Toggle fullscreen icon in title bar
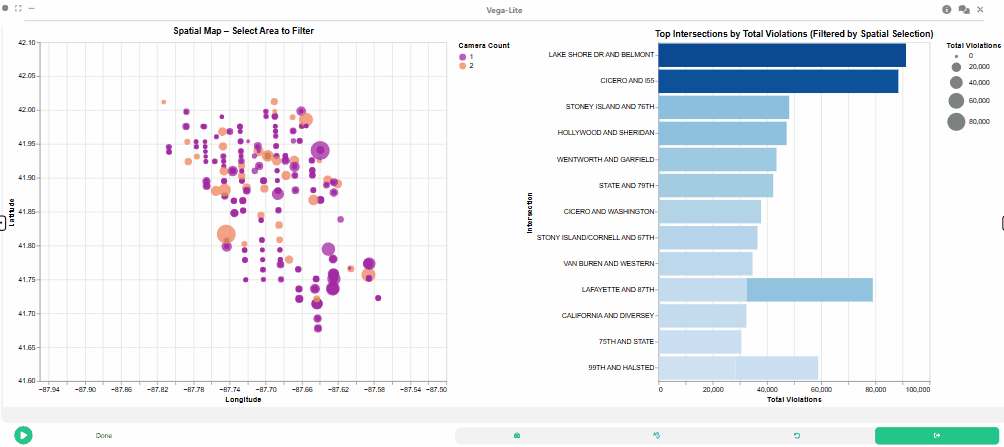 (18, 9)
